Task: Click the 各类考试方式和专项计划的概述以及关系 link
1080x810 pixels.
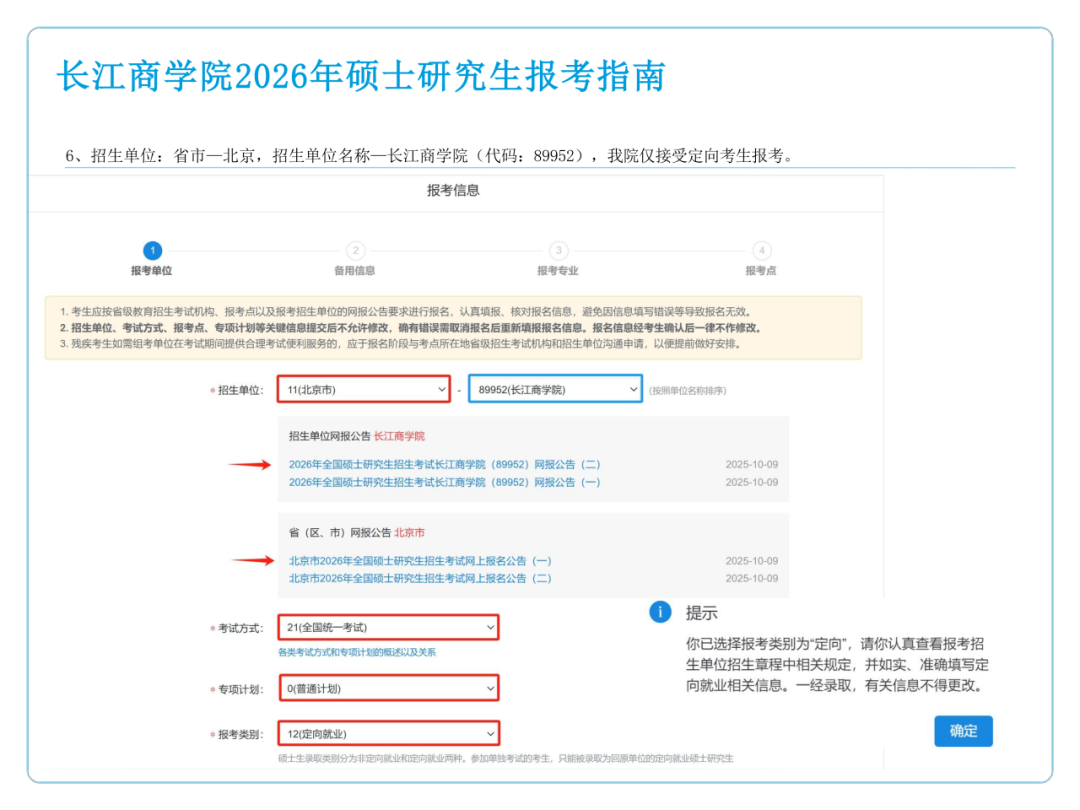Action: tap(357, 652)
